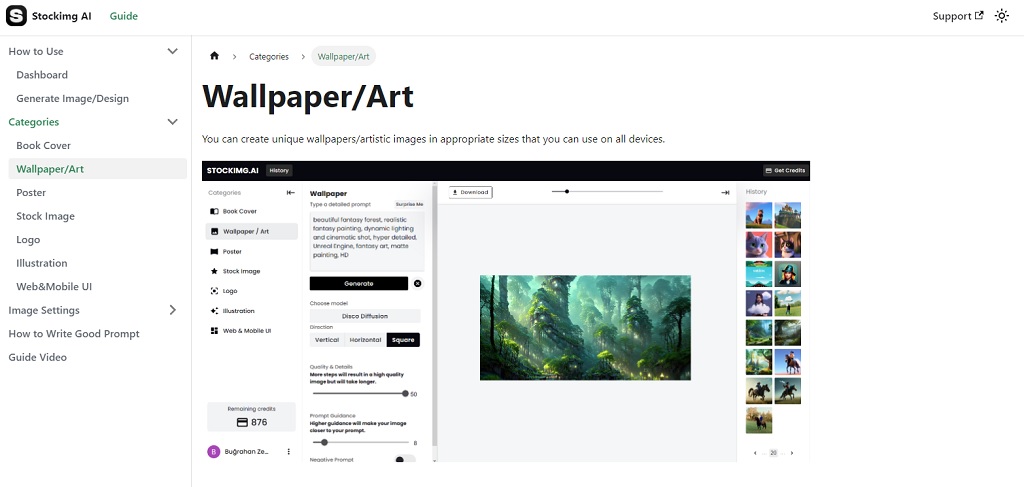1024x487 pixels.
Task: Open the wizard hat portrait thumbnail
Action: [788, 274]
